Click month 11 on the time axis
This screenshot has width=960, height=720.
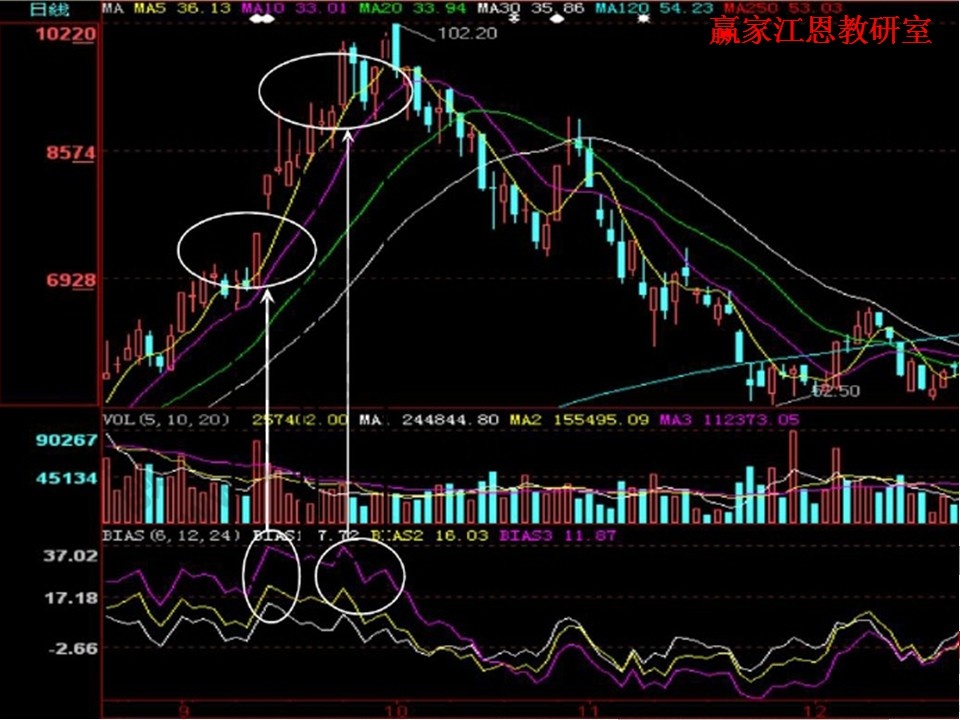point(591,709)
